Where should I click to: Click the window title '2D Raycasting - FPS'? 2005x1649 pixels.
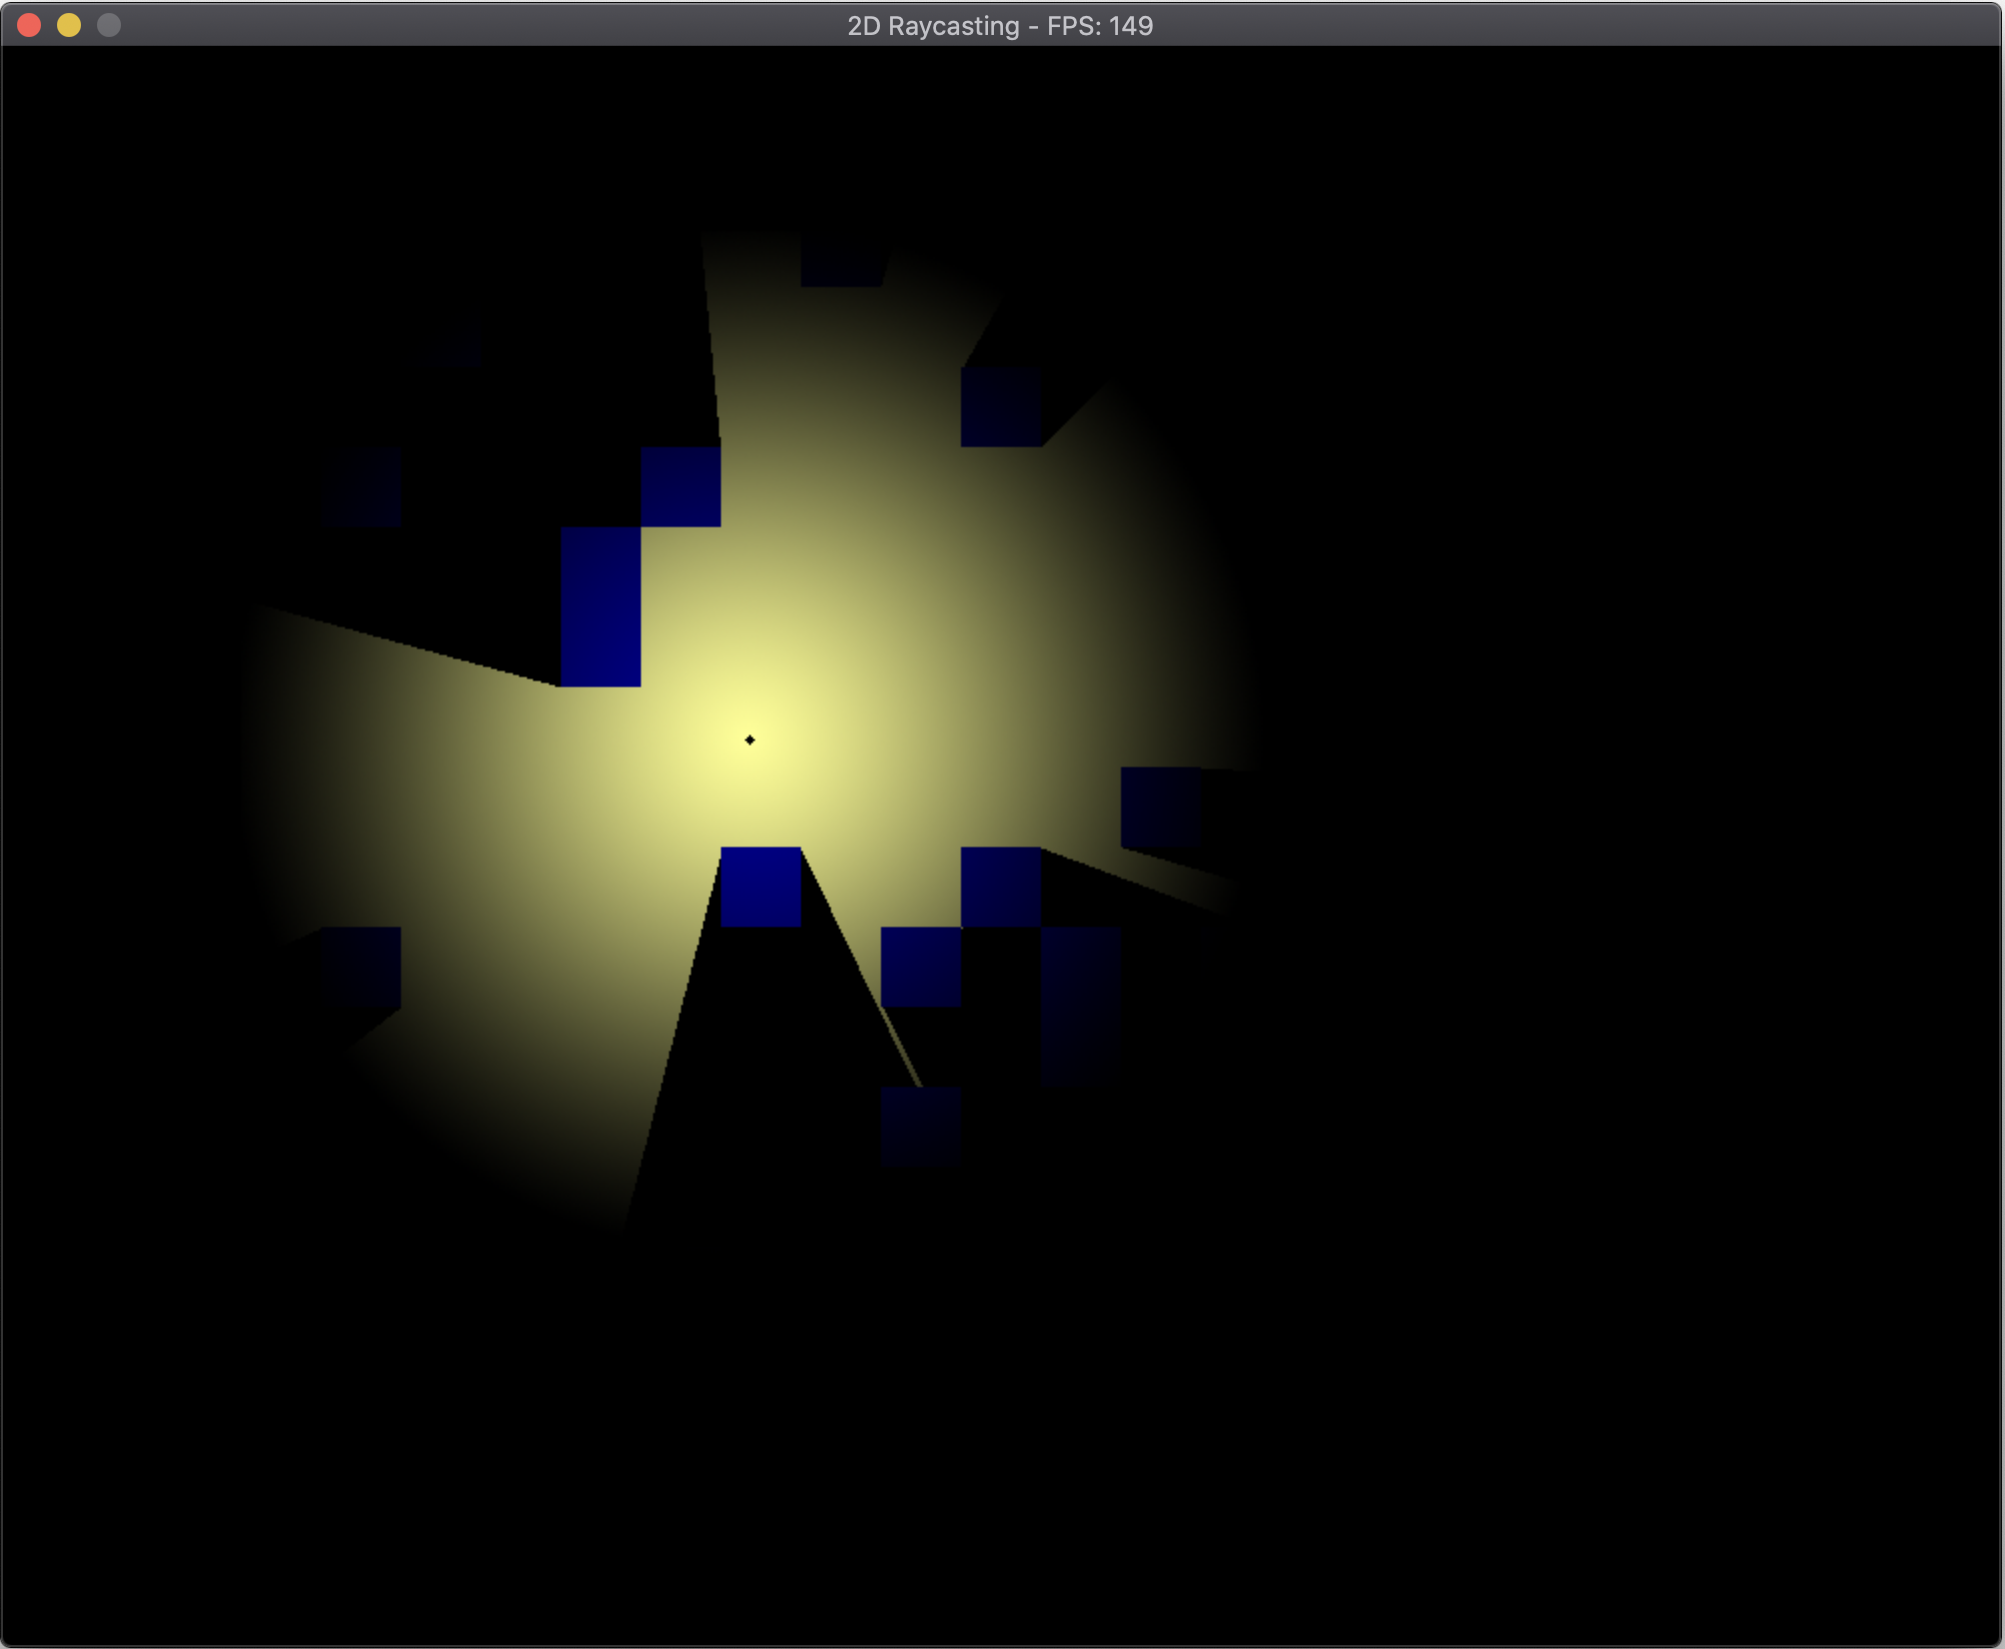(1000, 25)
